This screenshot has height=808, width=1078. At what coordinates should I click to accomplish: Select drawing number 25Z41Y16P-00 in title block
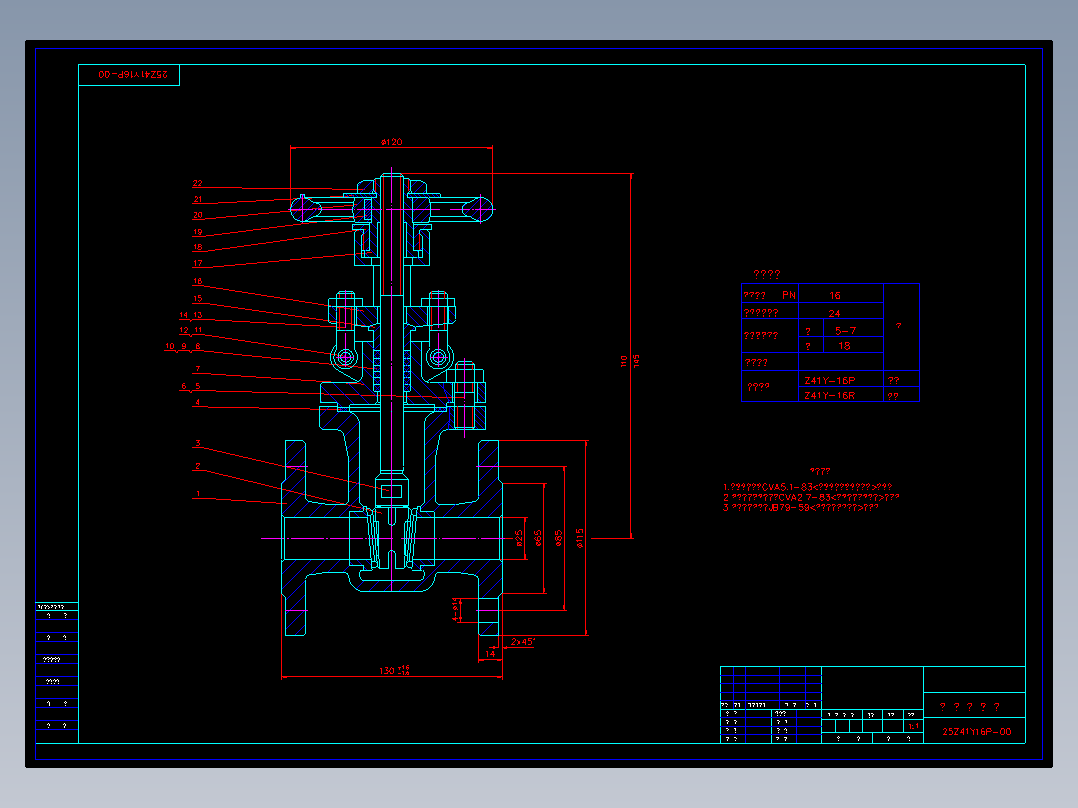[x=977, y=731]
